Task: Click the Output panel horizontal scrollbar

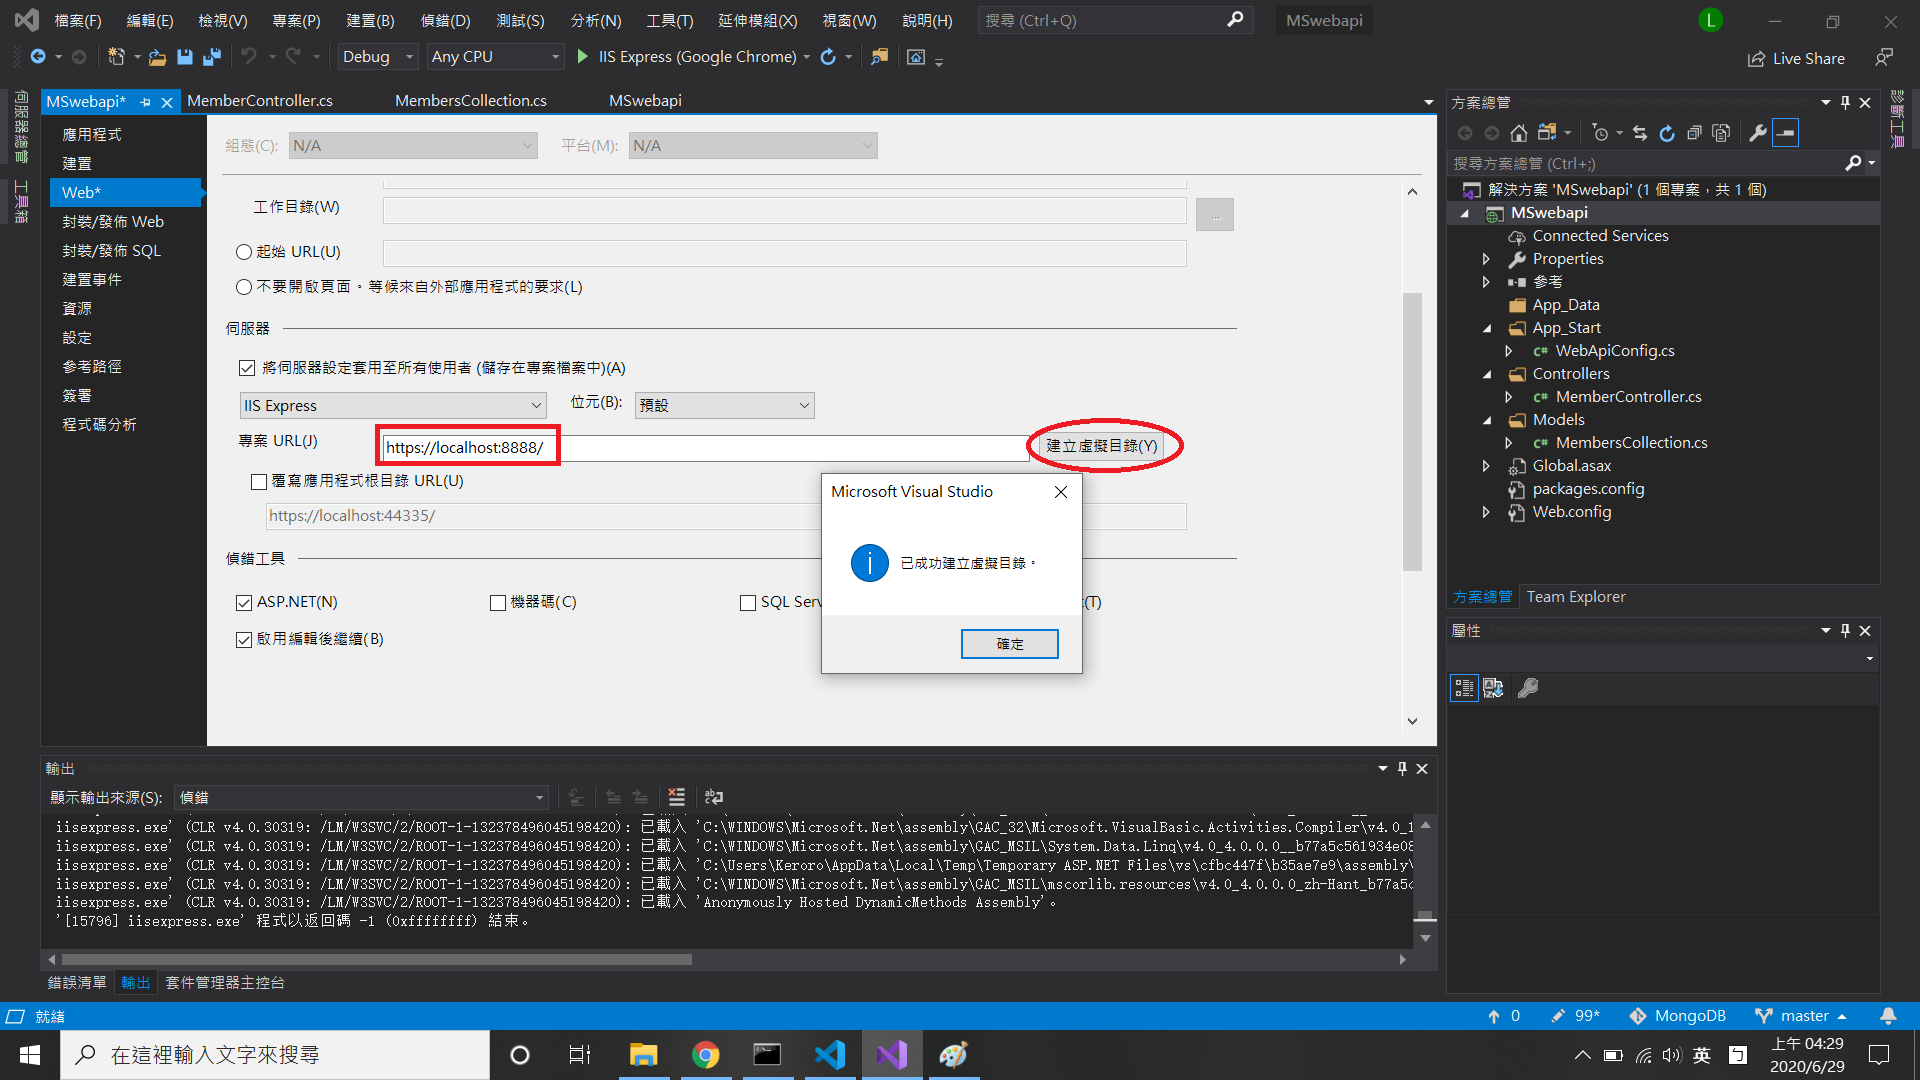Action: (375, 959)
